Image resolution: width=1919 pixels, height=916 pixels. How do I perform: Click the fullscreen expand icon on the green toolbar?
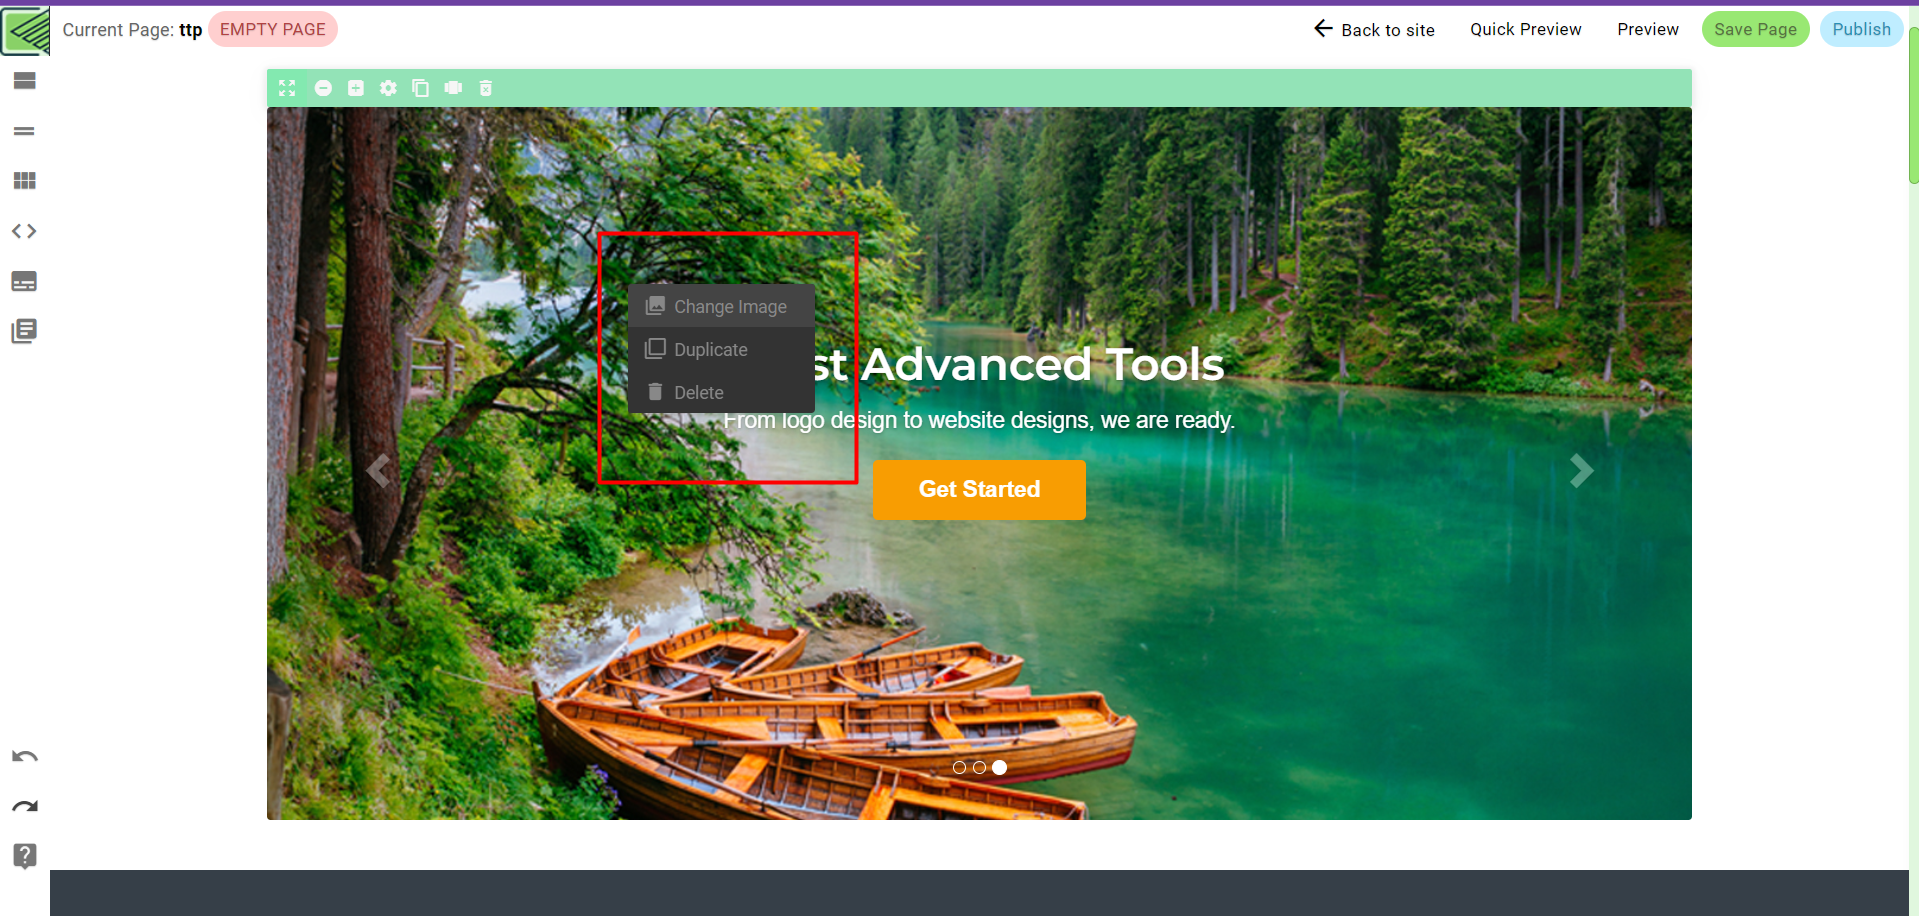click(286, 88)
